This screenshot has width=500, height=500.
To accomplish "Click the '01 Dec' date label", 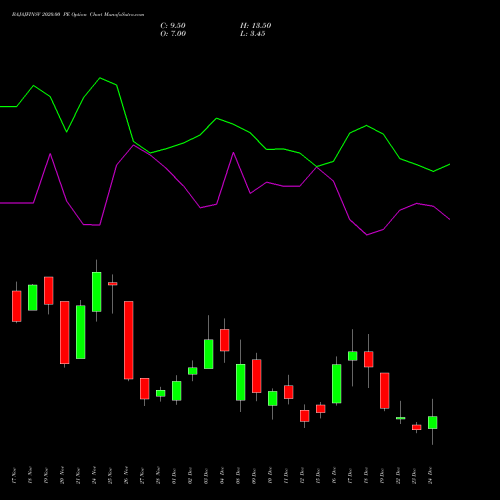I will 174,475.
